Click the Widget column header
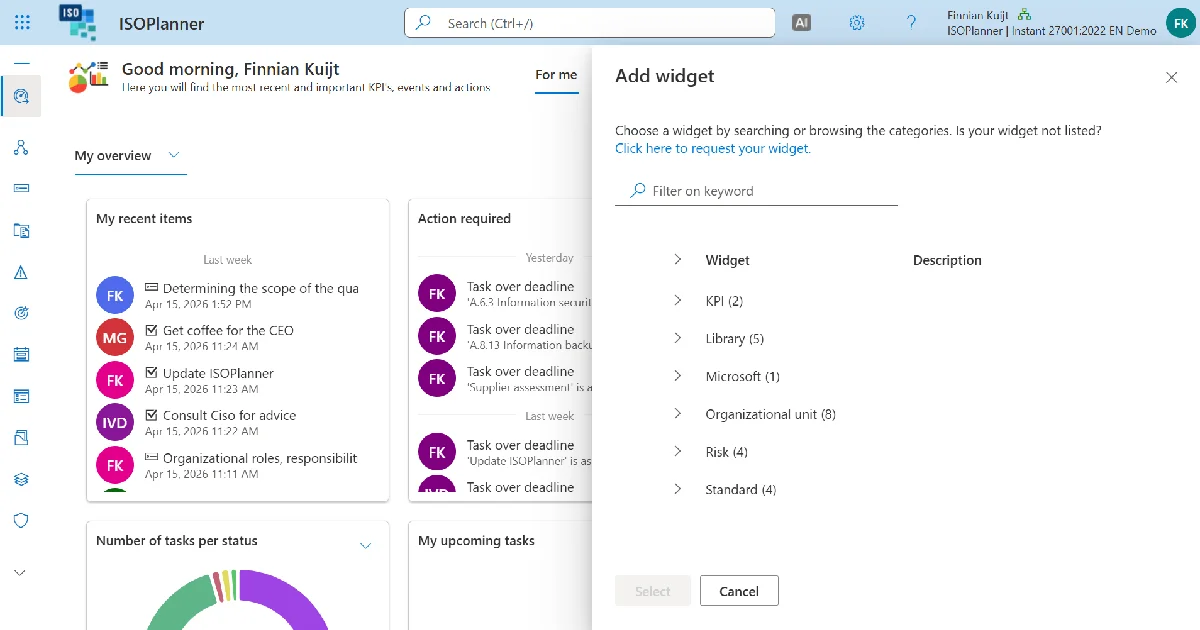The width and height of the screenshot is (1200, 630). click(x=727, y=260)
